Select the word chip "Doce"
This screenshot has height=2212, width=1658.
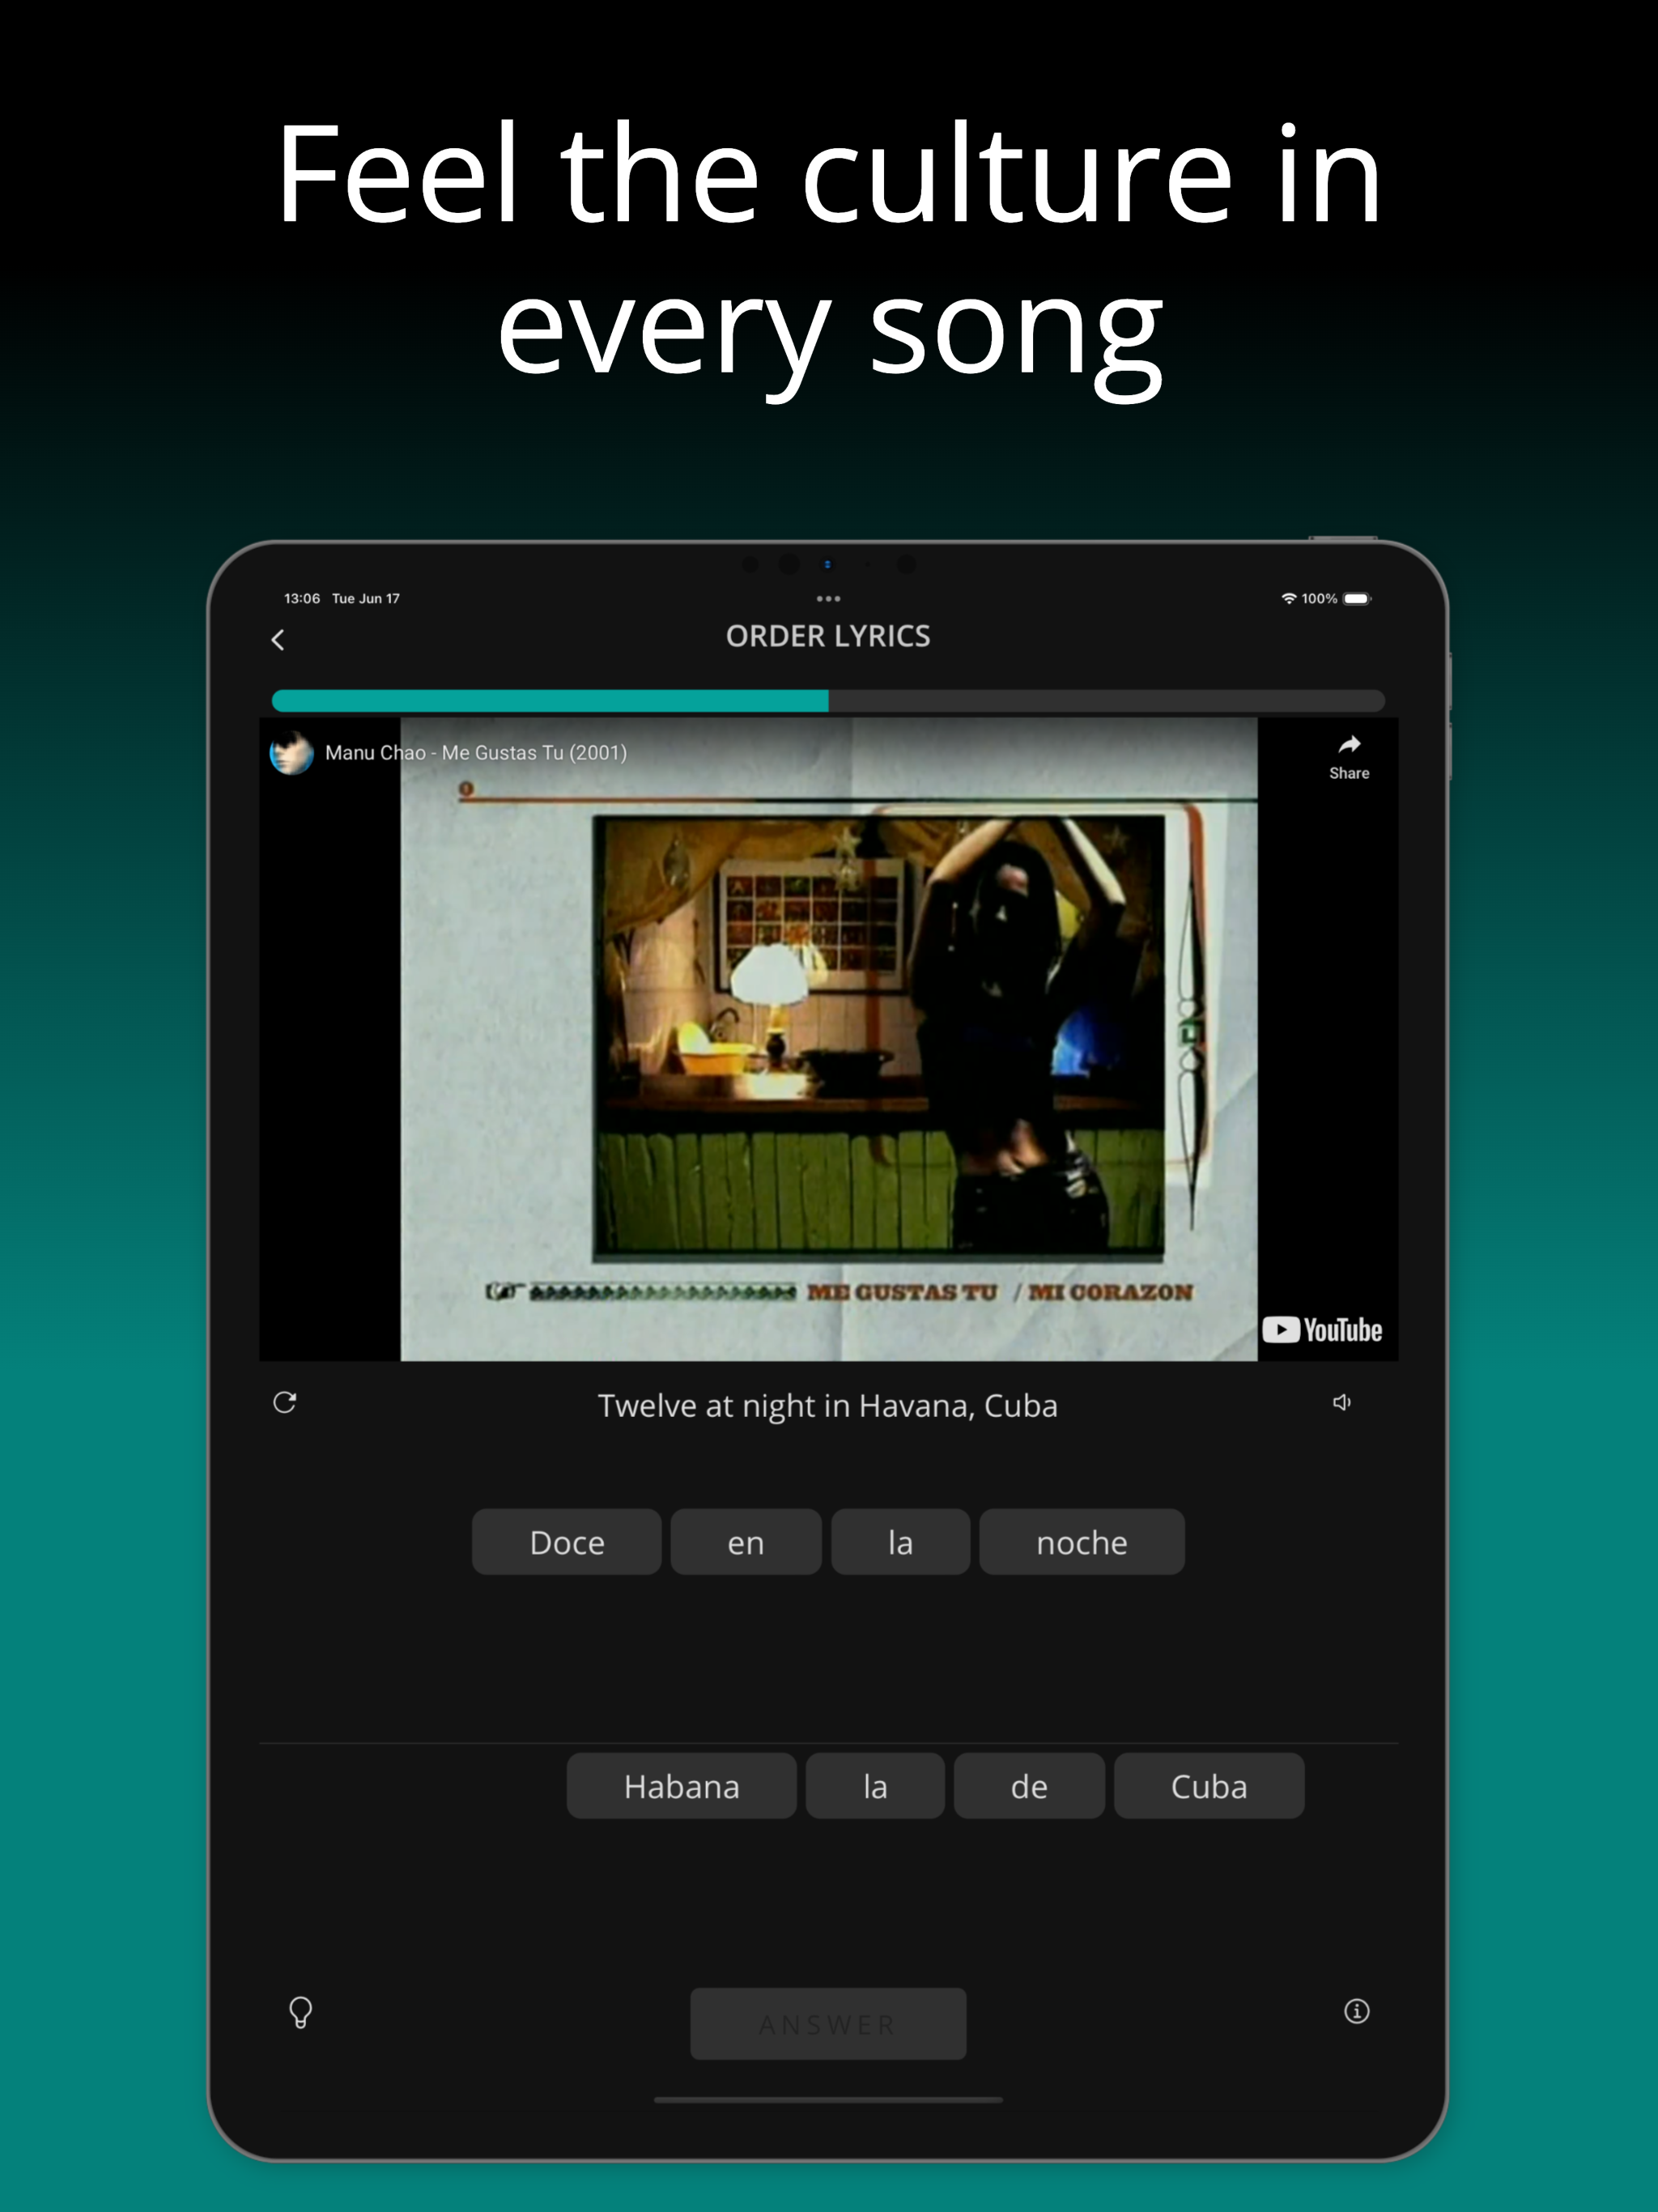(567, 1542)
